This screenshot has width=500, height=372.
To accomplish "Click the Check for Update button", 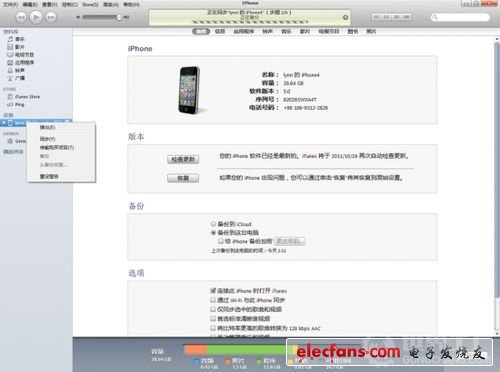I will tap(183, 159).
